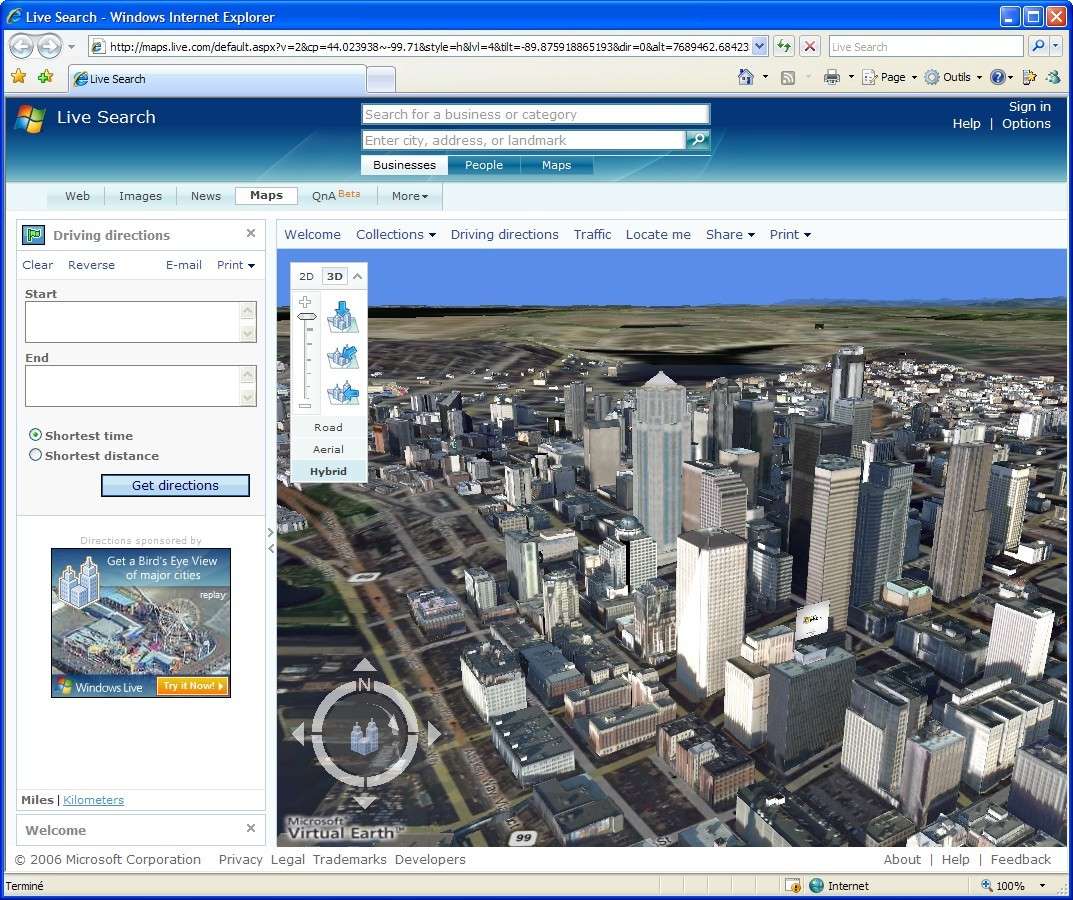This screenshot has height=900, width=1073.
Task: Click the printer icon in IE toolbar
Action: (831, 77)
